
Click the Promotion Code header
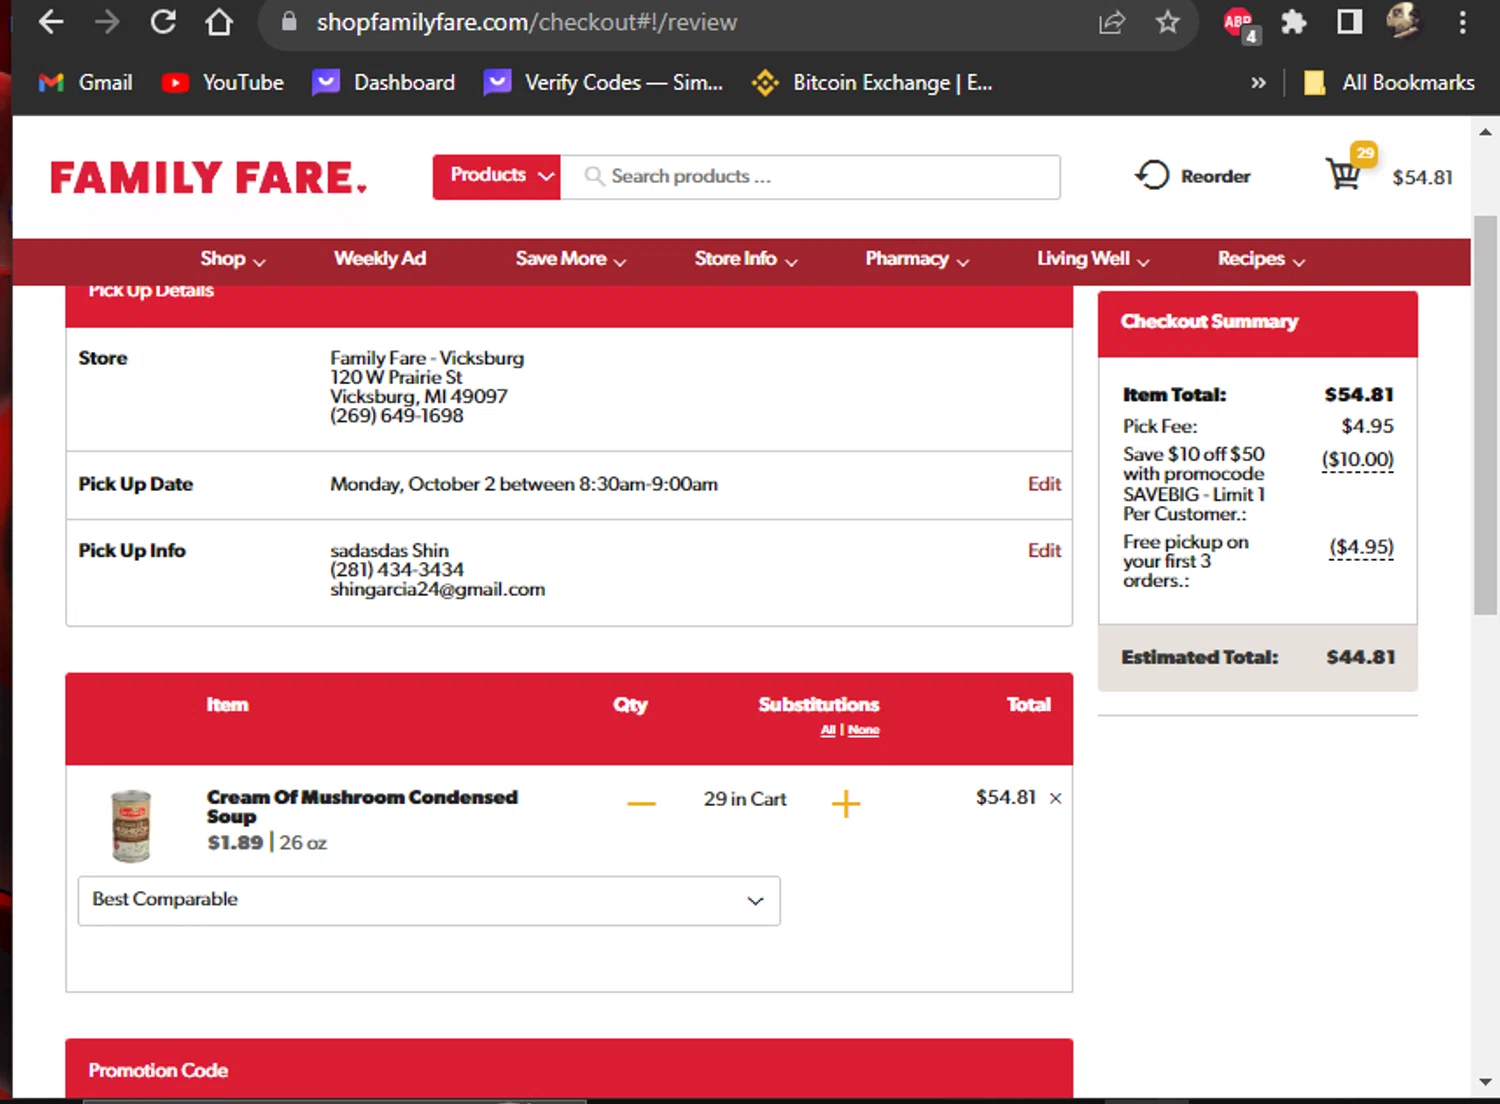point(569,1070)
